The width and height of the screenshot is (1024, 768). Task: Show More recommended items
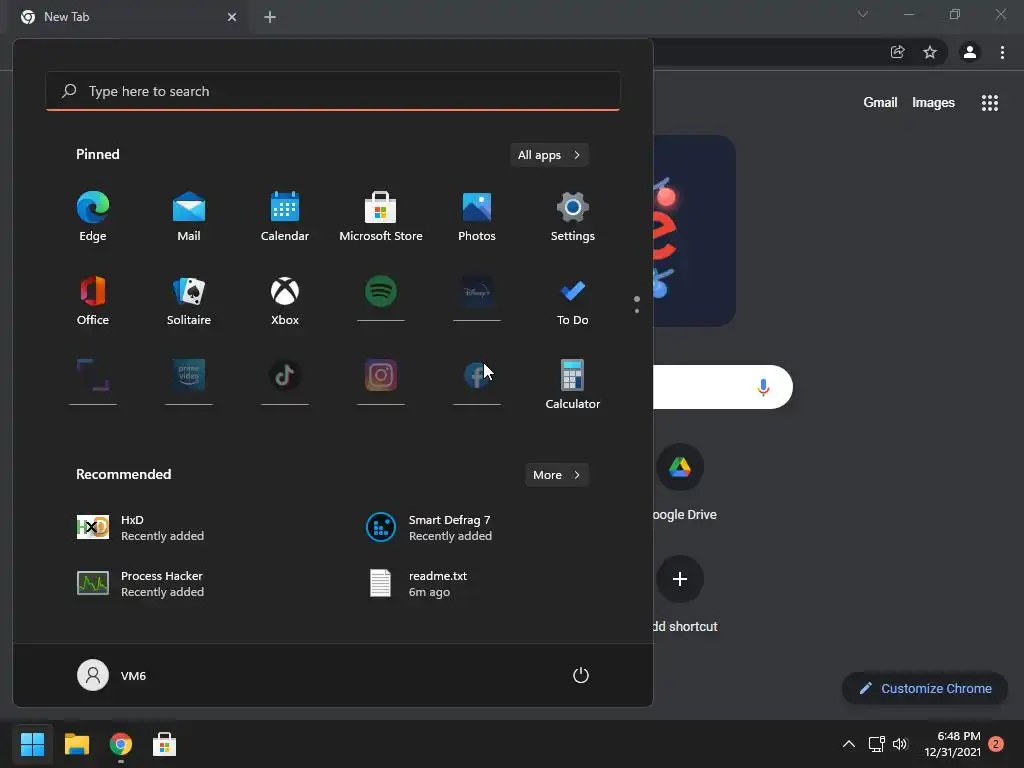tap(556, 475)
